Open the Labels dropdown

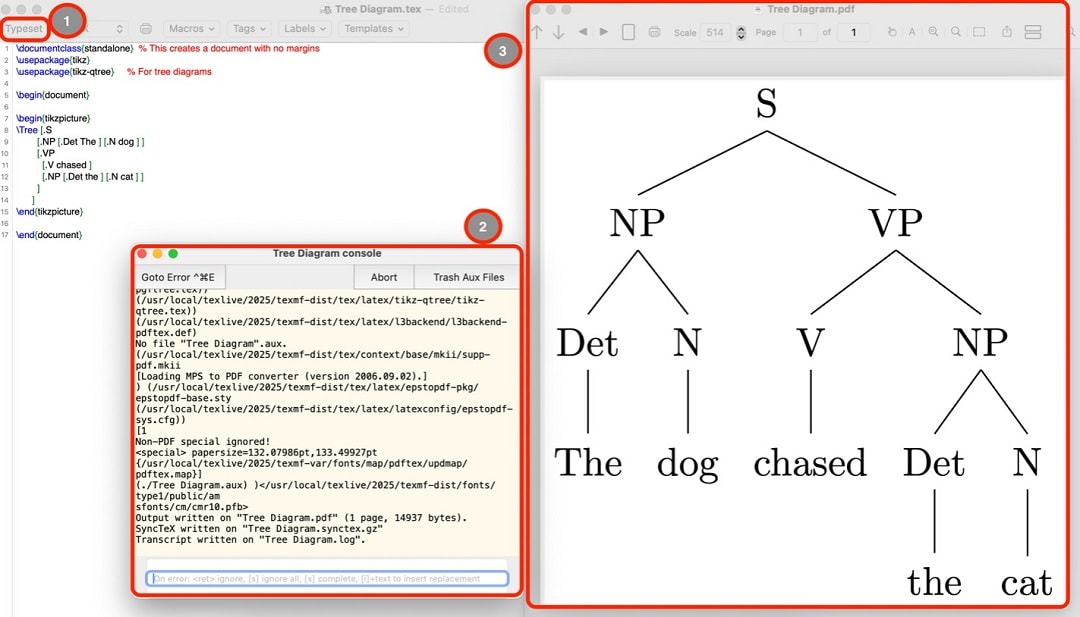(x=305, y=29)
